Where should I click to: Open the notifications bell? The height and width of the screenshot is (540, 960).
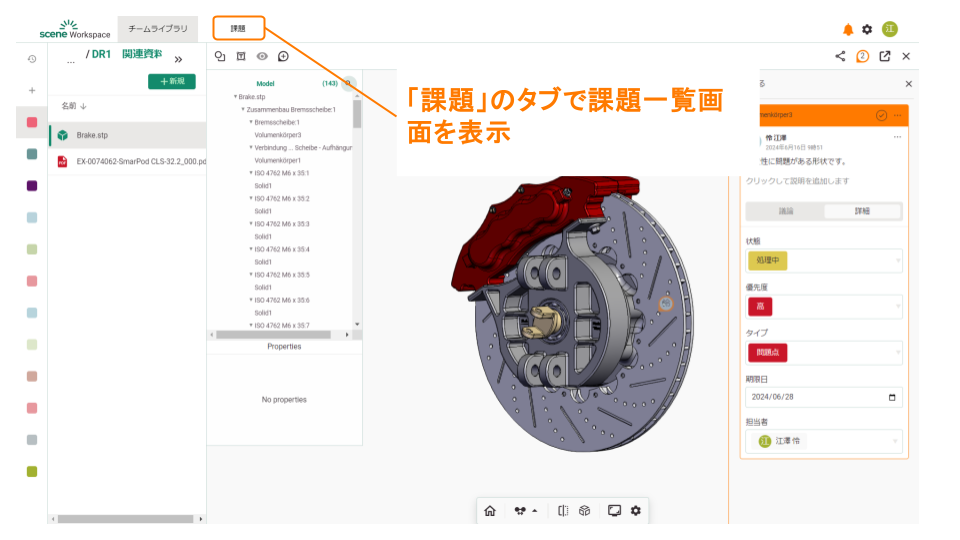tap(848, 29)
